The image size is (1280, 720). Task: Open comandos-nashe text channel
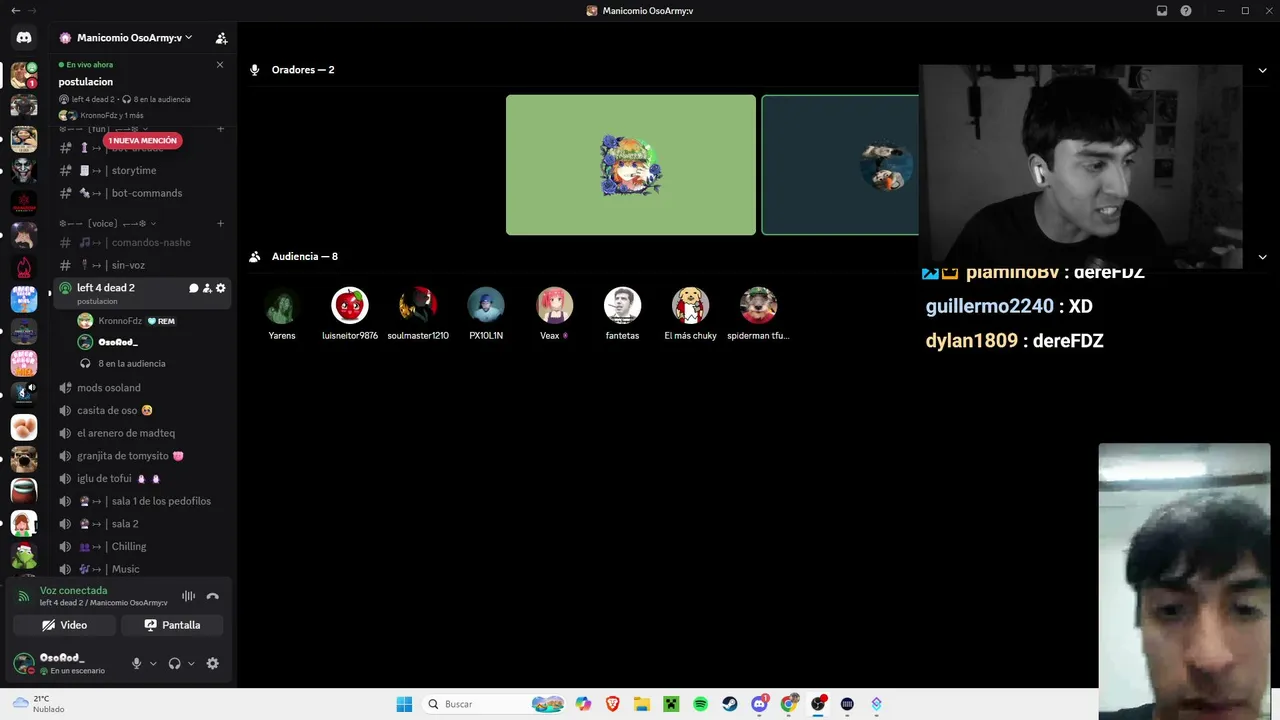132,243
